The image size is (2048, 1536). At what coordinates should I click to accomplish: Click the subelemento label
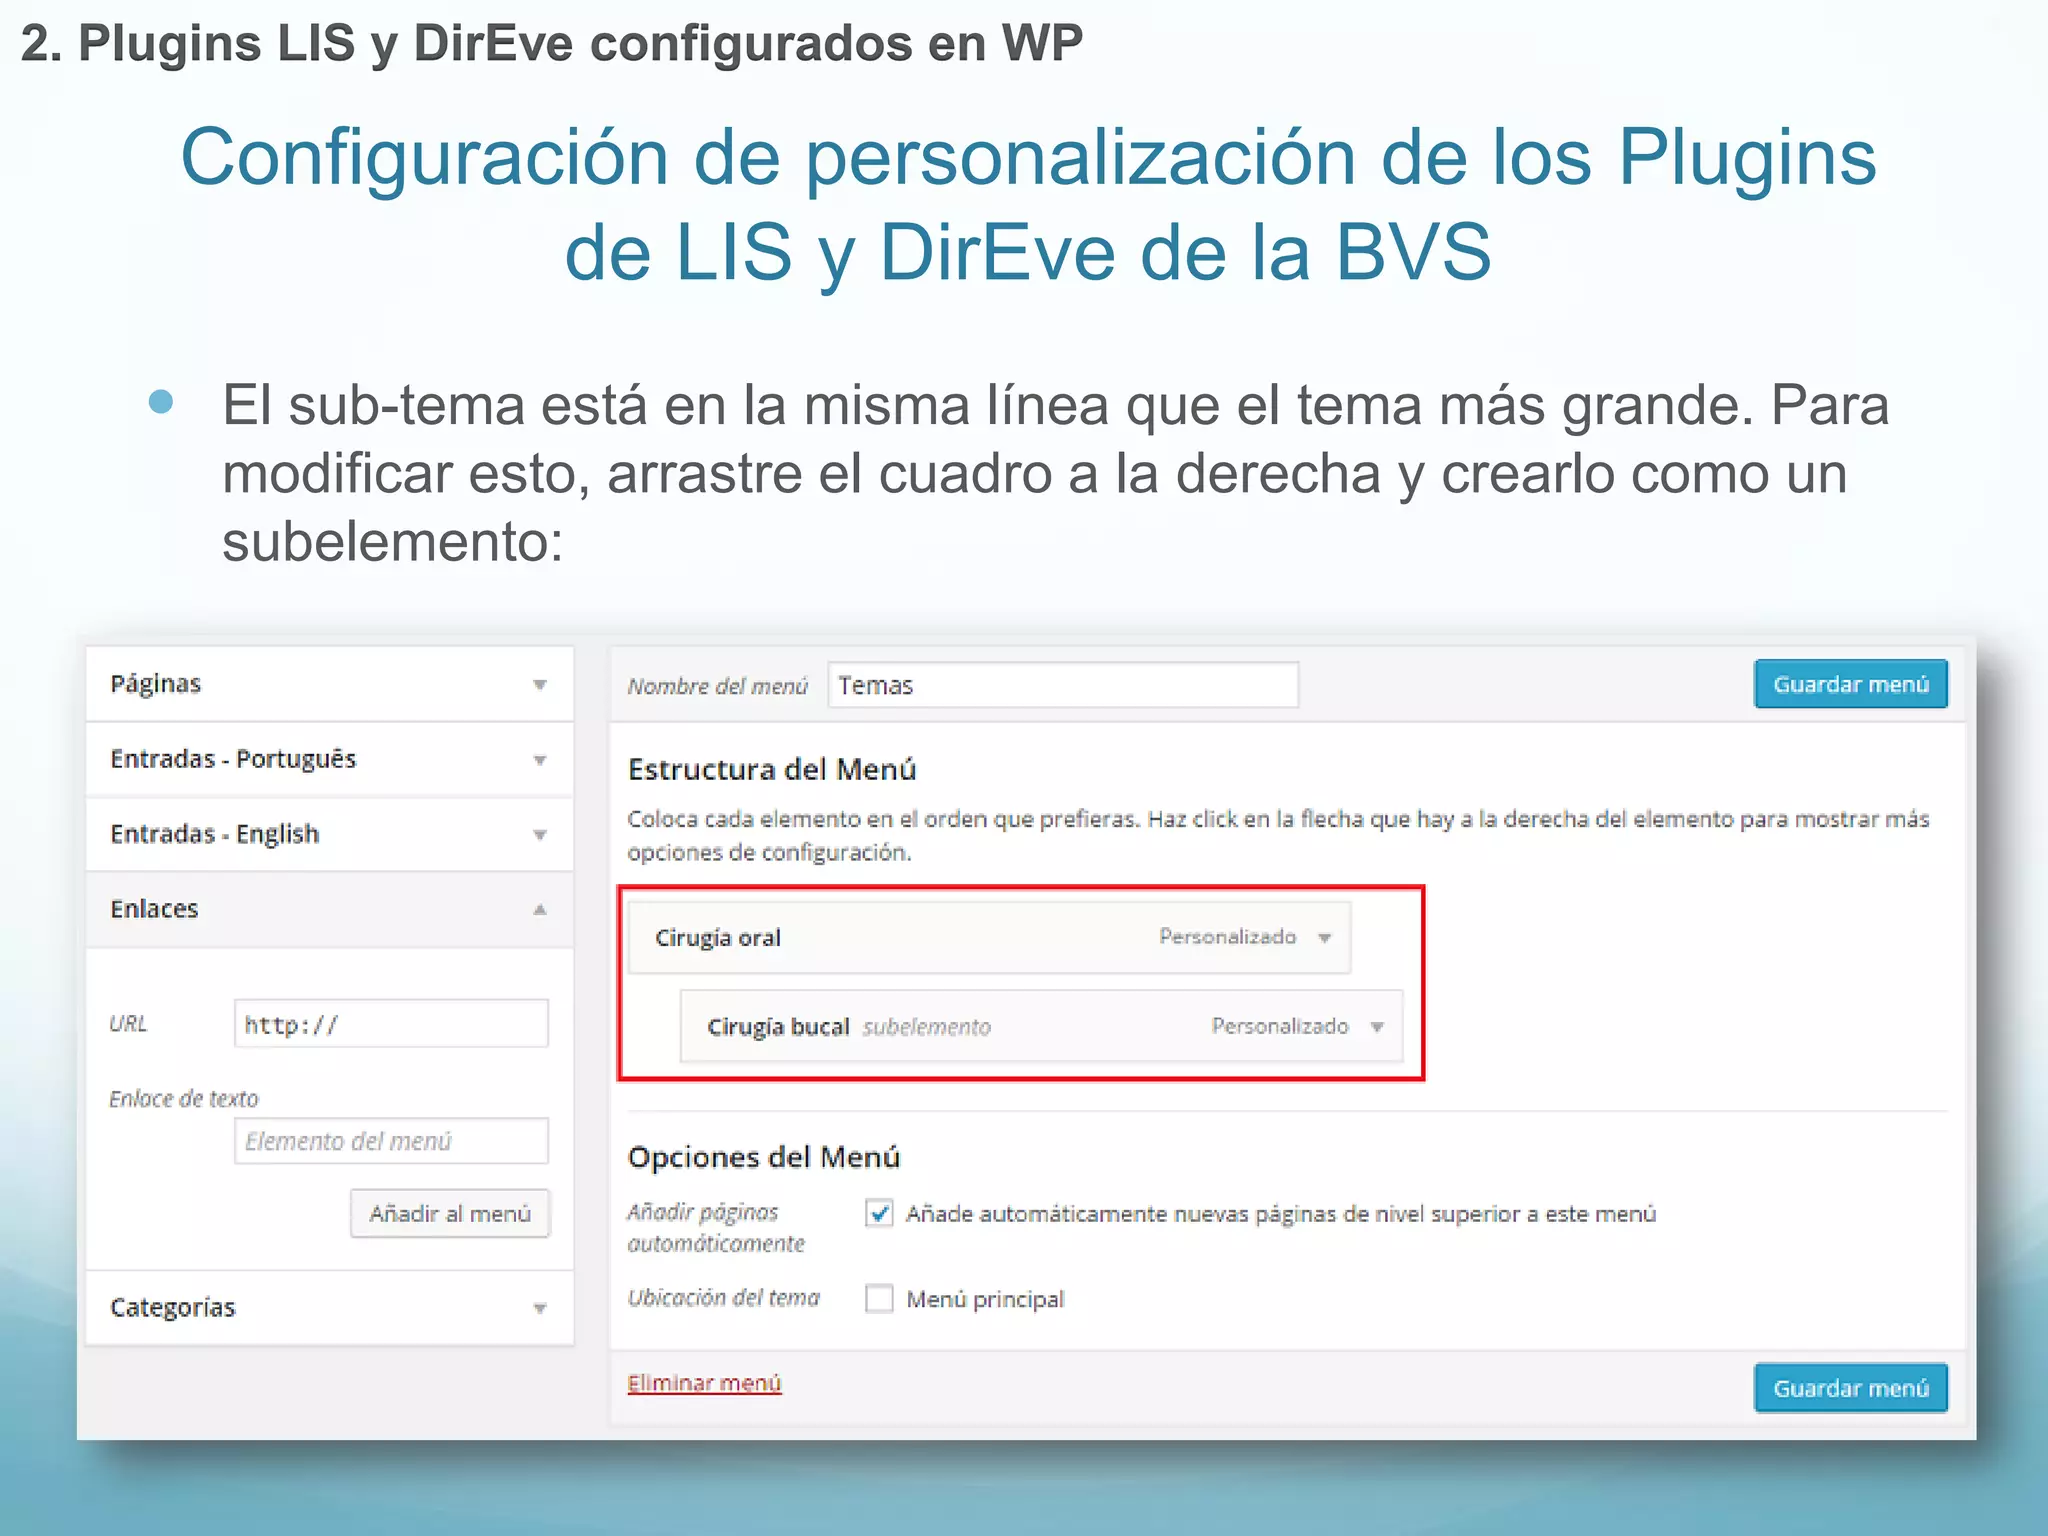point(927,1027)
